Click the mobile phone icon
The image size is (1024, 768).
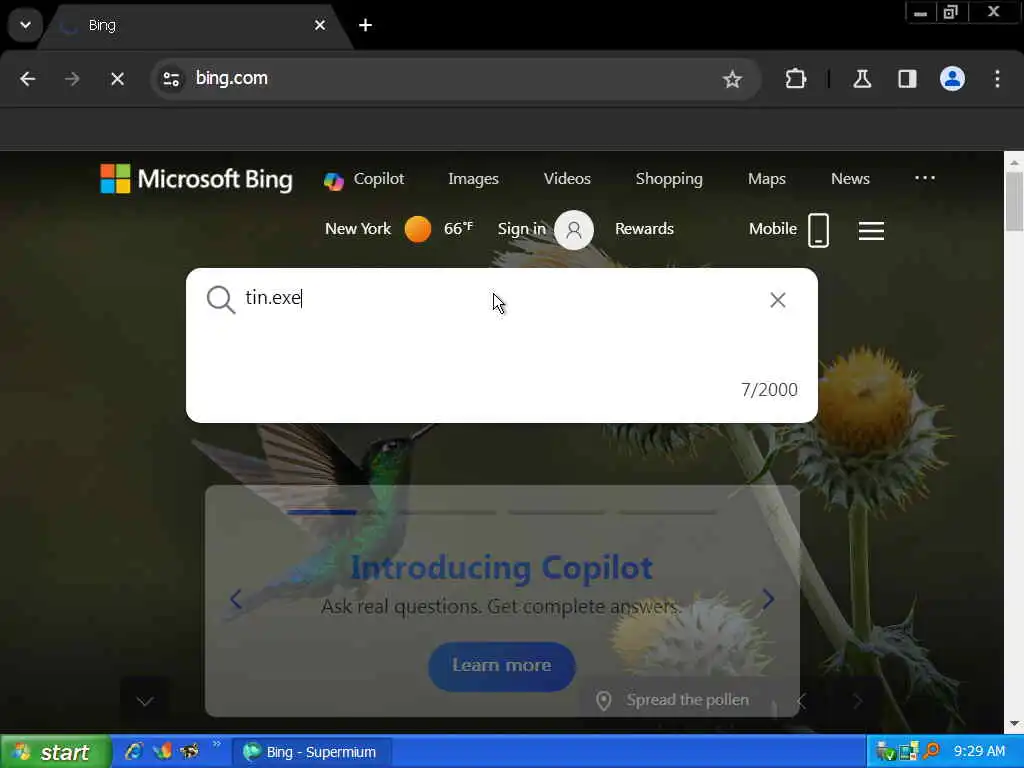[x=818, y=231]
